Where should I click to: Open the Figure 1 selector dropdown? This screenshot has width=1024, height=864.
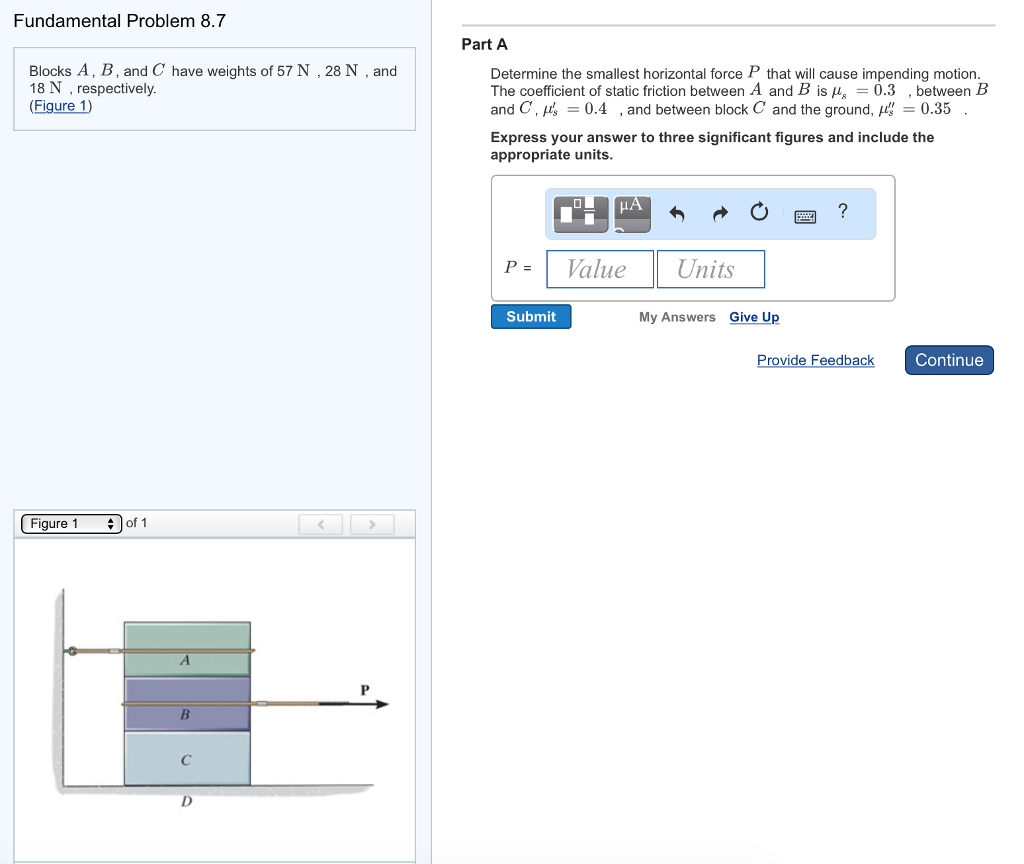click(70, 522)
